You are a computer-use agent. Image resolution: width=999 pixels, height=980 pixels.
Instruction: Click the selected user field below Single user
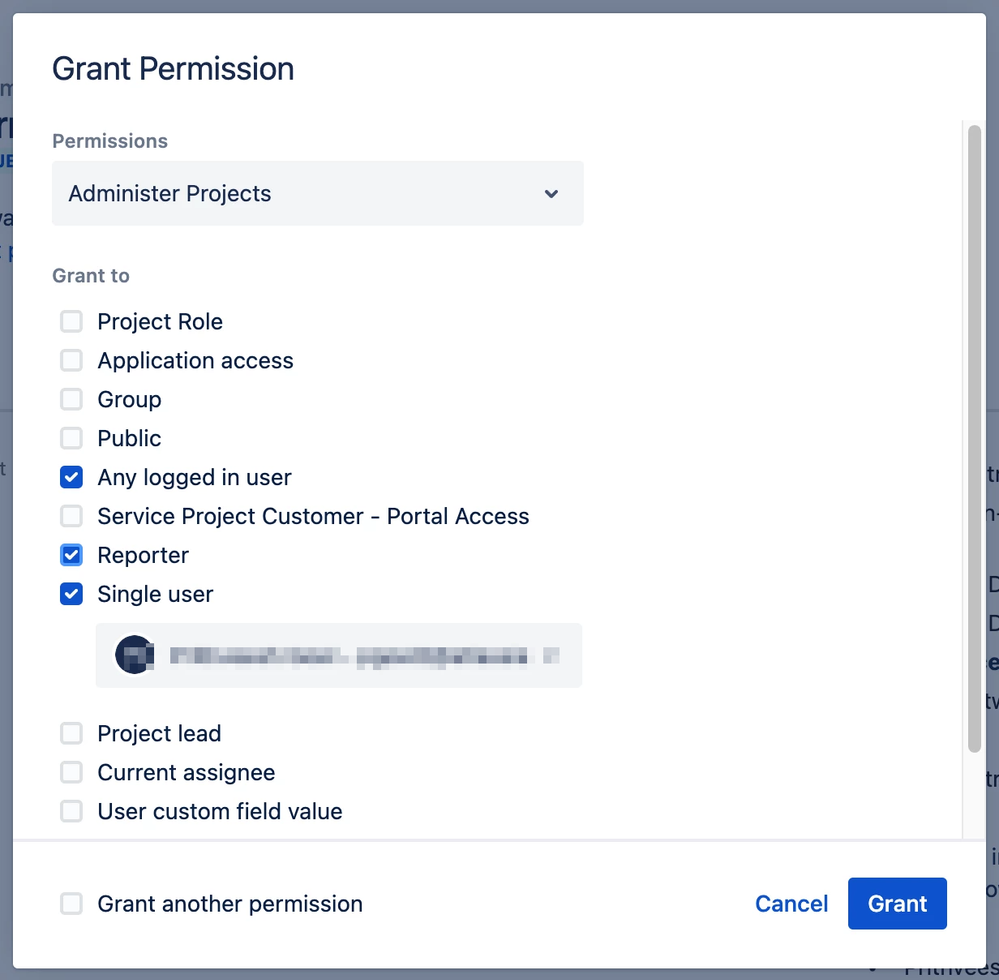pos(338,655)
